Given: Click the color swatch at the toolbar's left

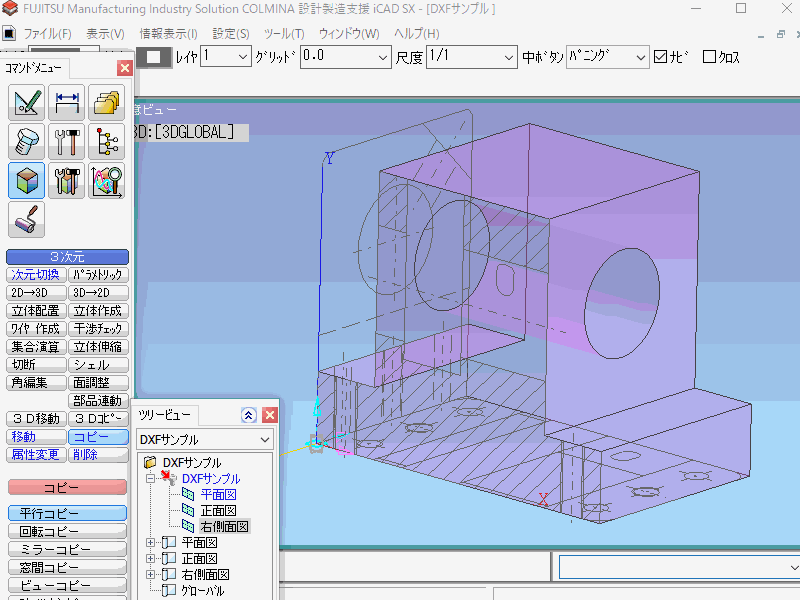Looking at the screenshot, I should point(152,57).
